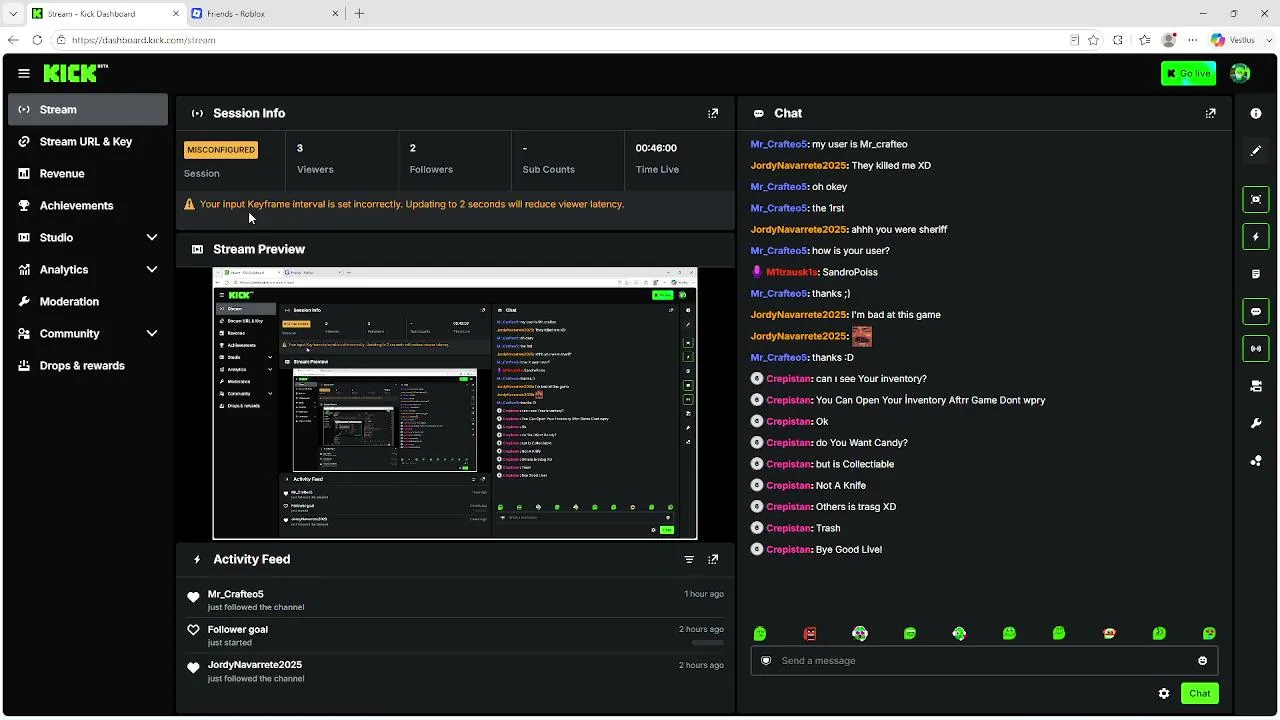The height and width of the screenshot is (720, 1280).
Task: Click the three-dots cluster icon in right toolbar
Action: 1256,461
